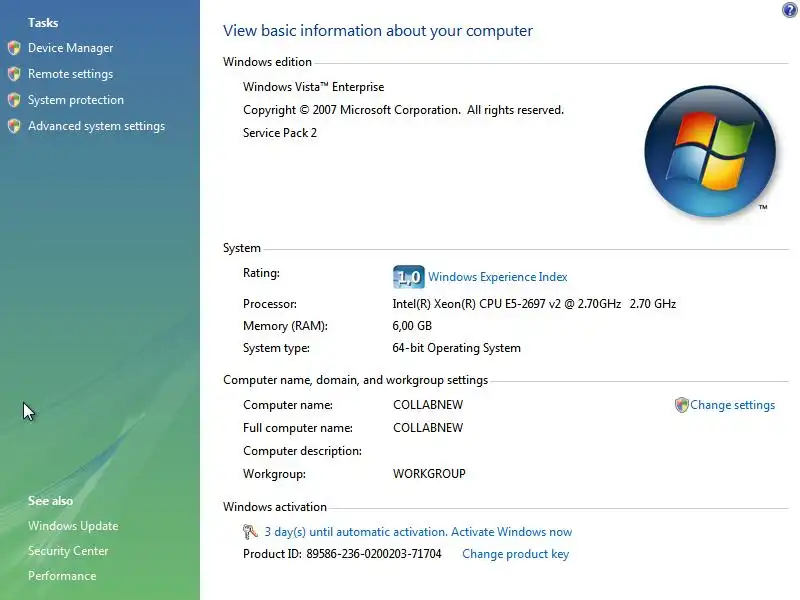This screenshot has width=800, height=600.
Task: Click Change settings for computer name
Action: [732, 405]
